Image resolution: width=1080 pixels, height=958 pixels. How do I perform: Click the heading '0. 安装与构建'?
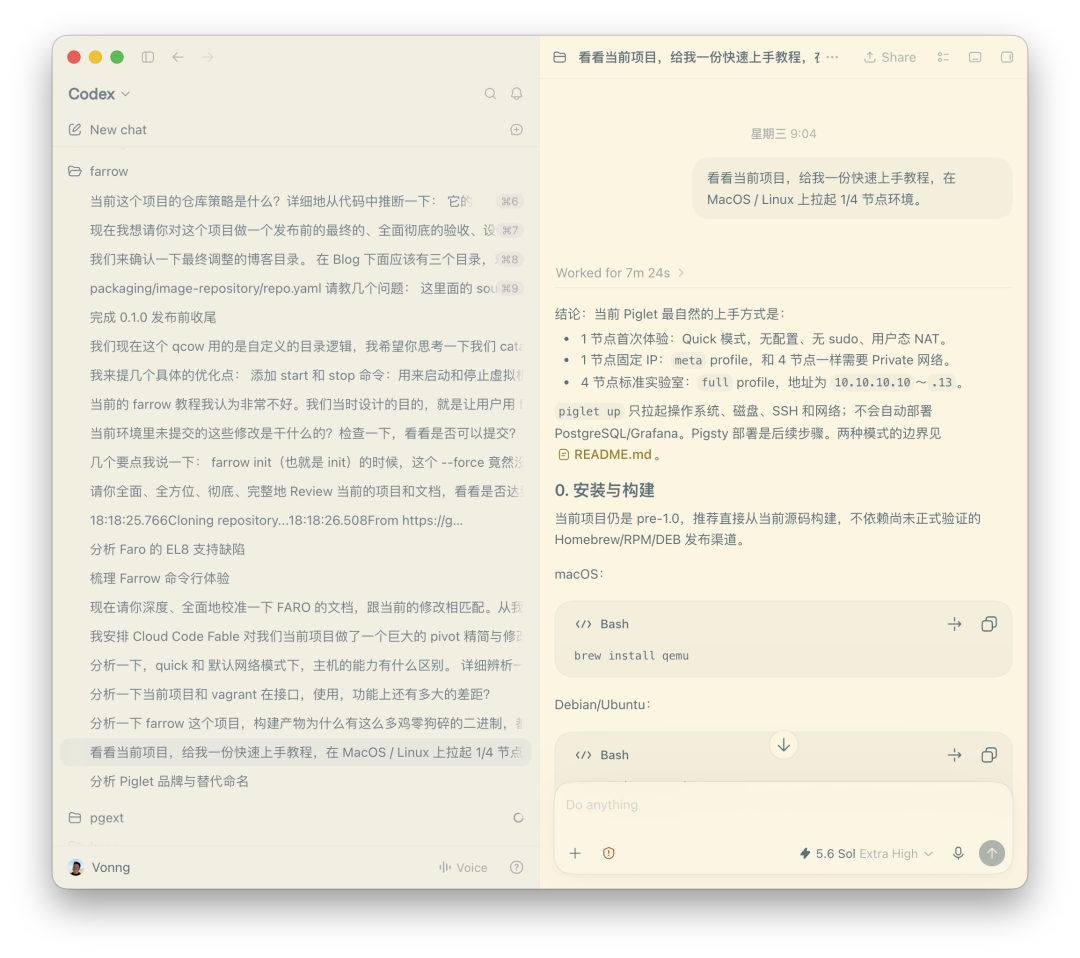click(x=605, y=490)
